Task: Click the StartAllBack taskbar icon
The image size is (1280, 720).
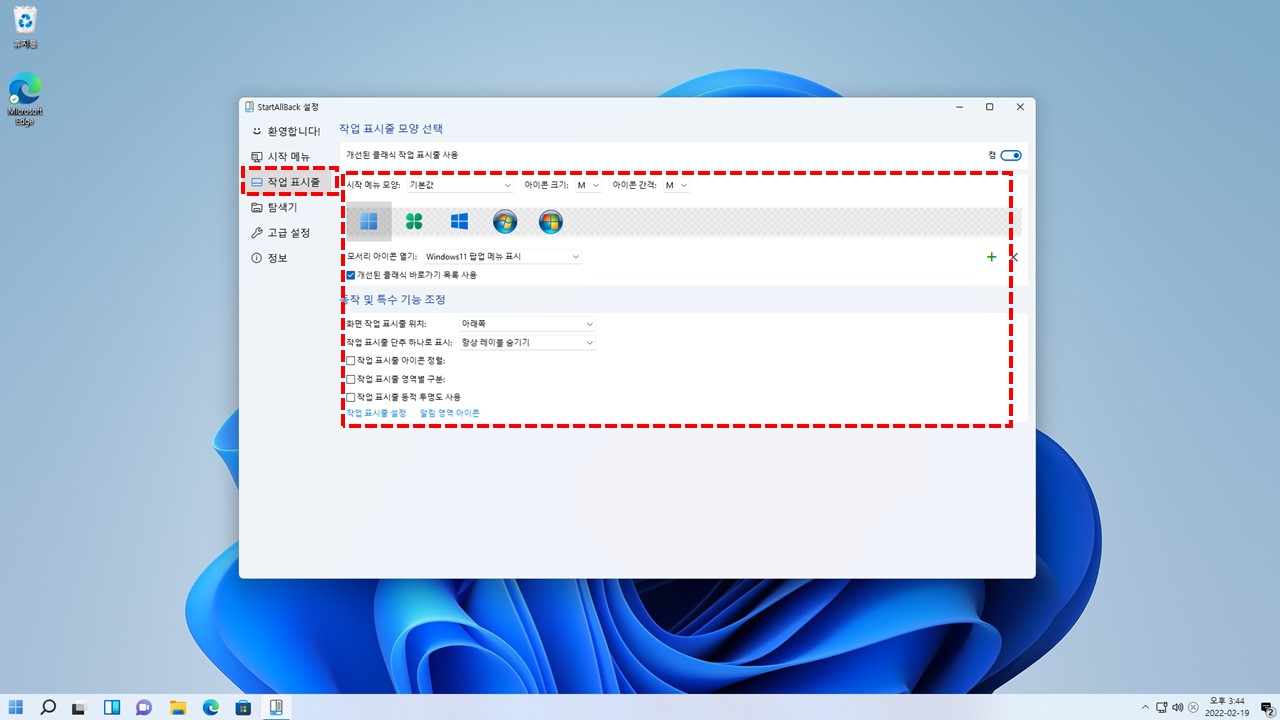Action: click(x=276, y=707)
